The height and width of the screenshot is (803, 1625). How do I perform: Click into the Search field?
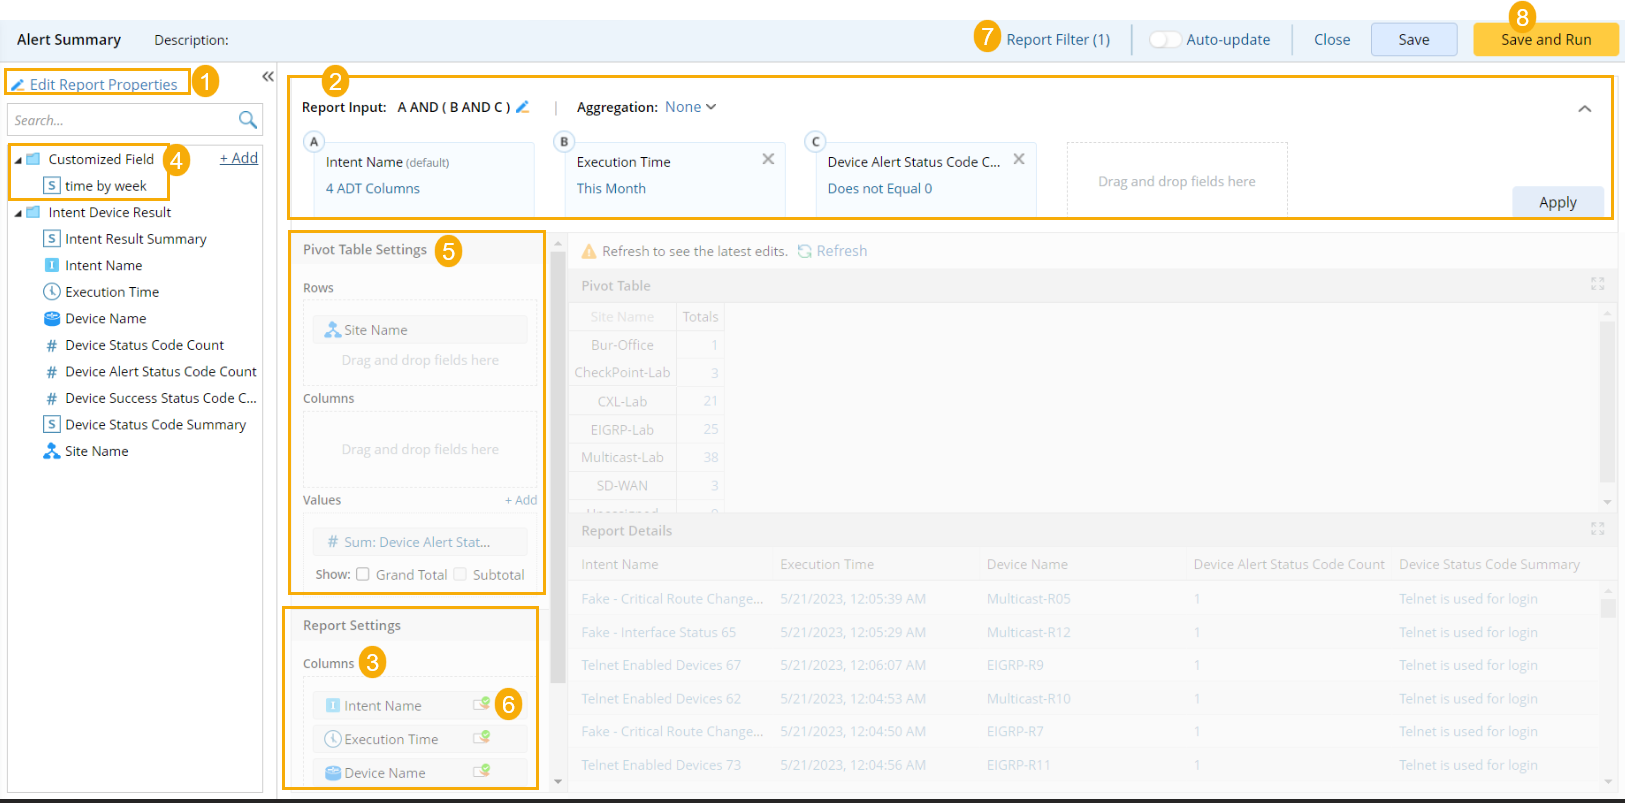click(x=120, y=120)
